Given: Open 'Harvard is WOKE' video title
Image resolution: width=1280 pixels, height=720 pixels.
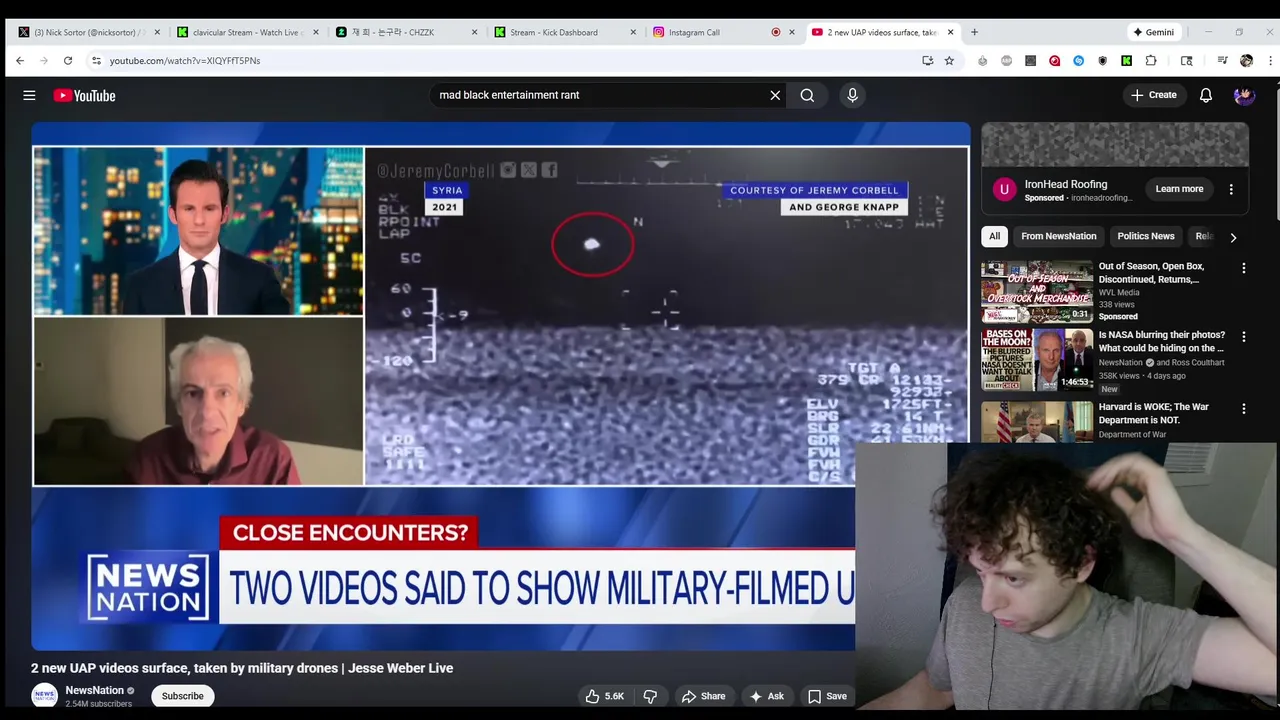Looking at the screenshot, I should point(1154,413).
